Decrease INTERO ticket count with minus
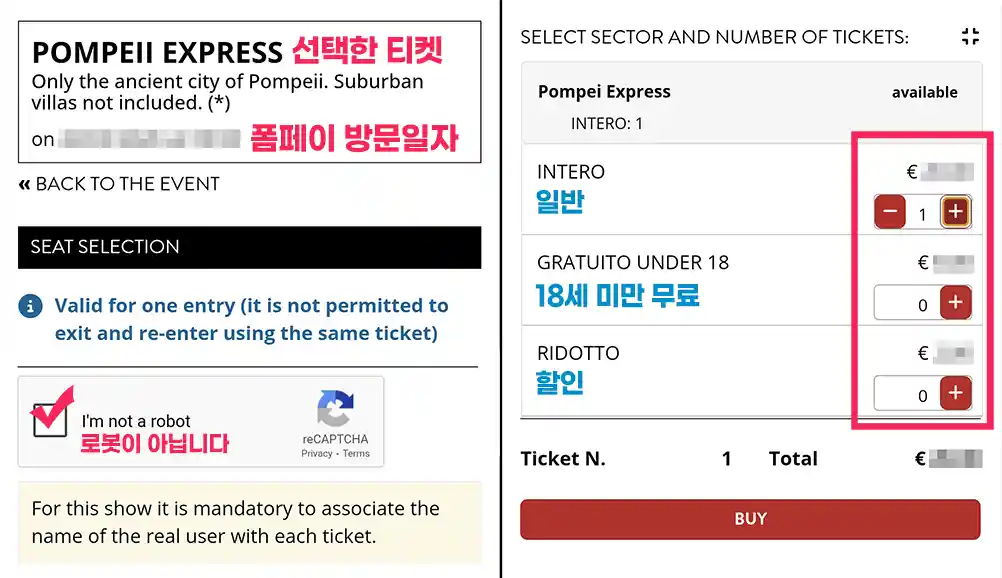This screenshot has height=578, width=1002. pos(890,212)
